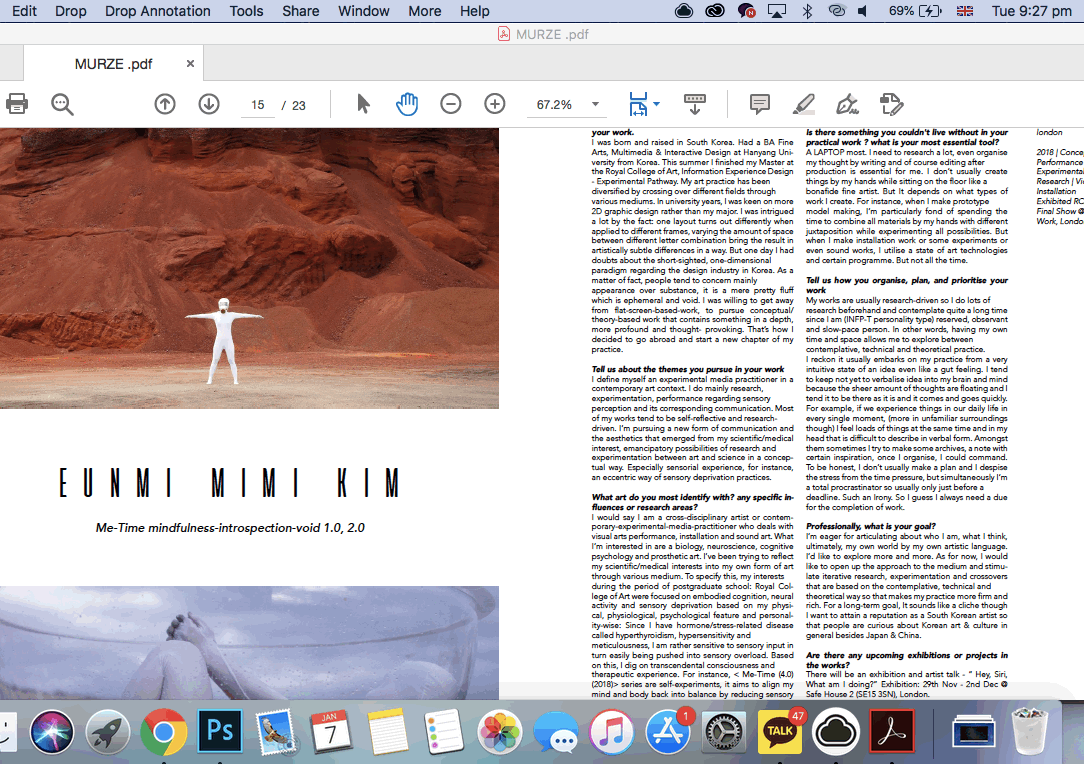Open iTunes music app in dock
The height and width of the screenshot is (764, 1084).
tap(611, 732)
